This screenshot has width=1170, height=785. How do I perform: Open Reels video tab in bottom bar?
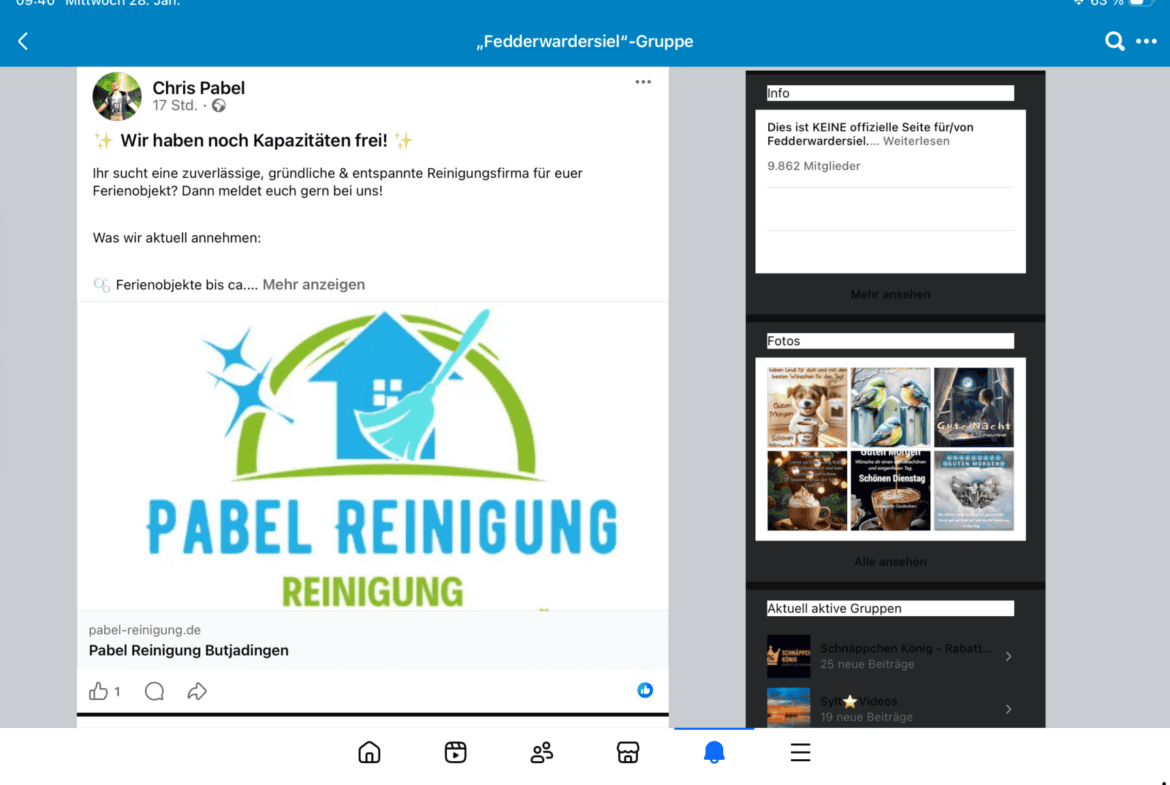(455, 752)
